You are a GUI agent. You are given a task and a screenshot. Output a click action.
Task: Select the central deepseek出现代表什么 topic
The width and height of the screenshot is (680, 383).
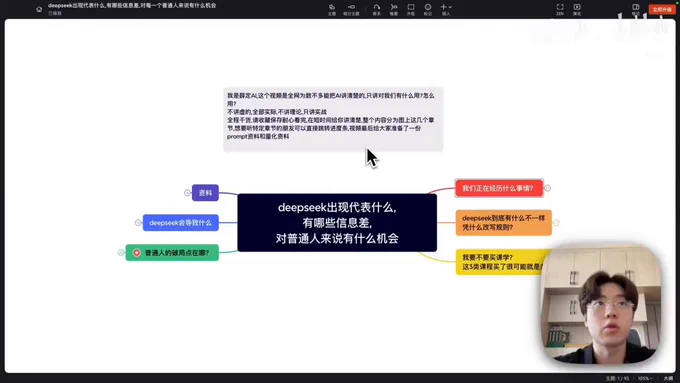[x=337, y=223]
